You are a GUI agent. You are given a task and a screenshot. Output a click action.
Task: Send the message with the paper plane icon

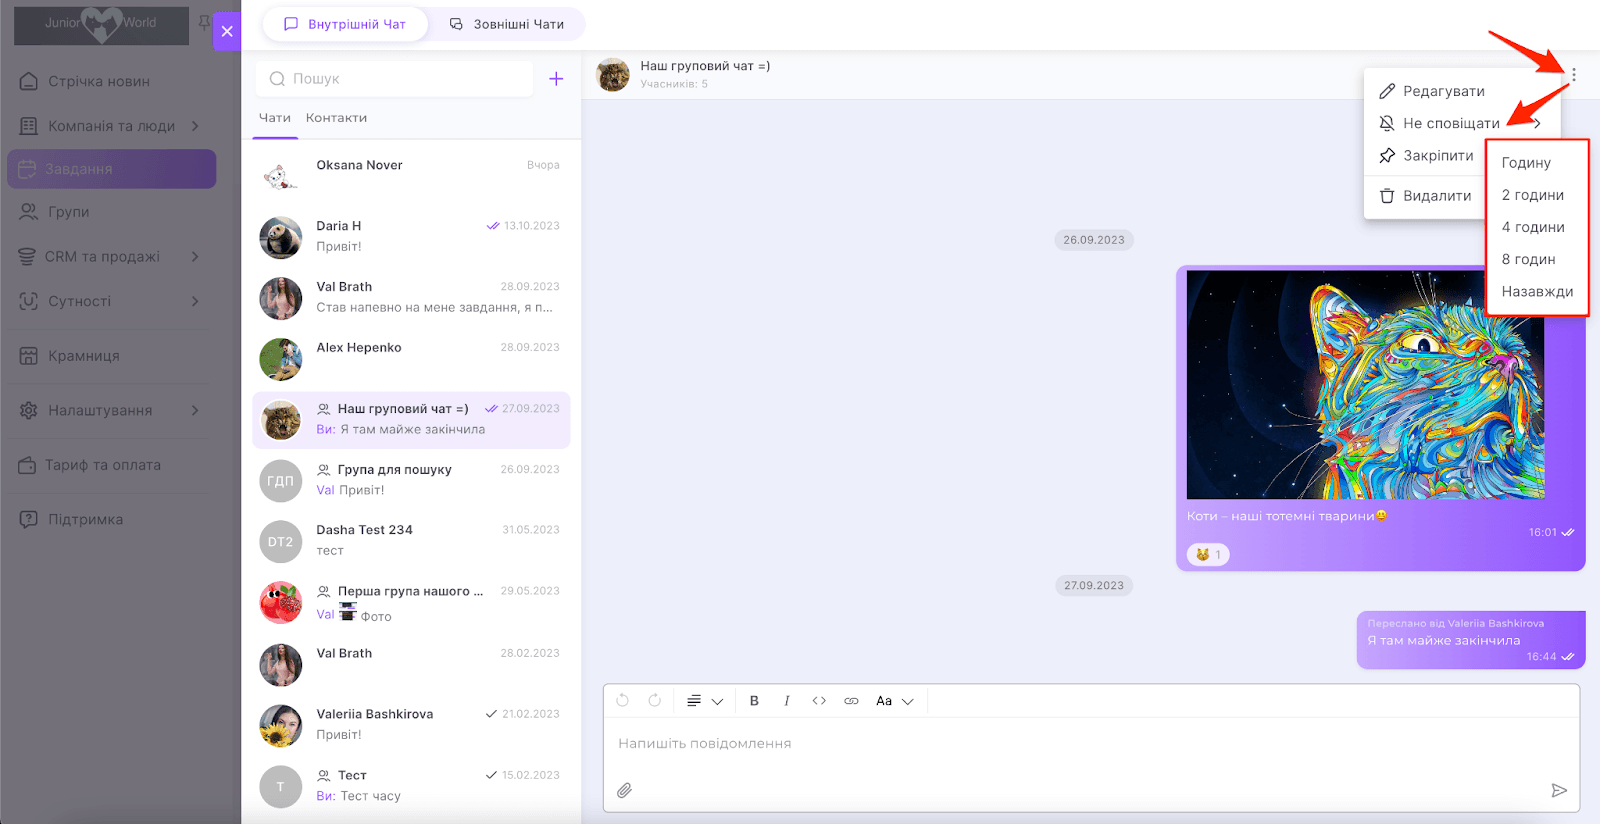[x=1559, y=790]
